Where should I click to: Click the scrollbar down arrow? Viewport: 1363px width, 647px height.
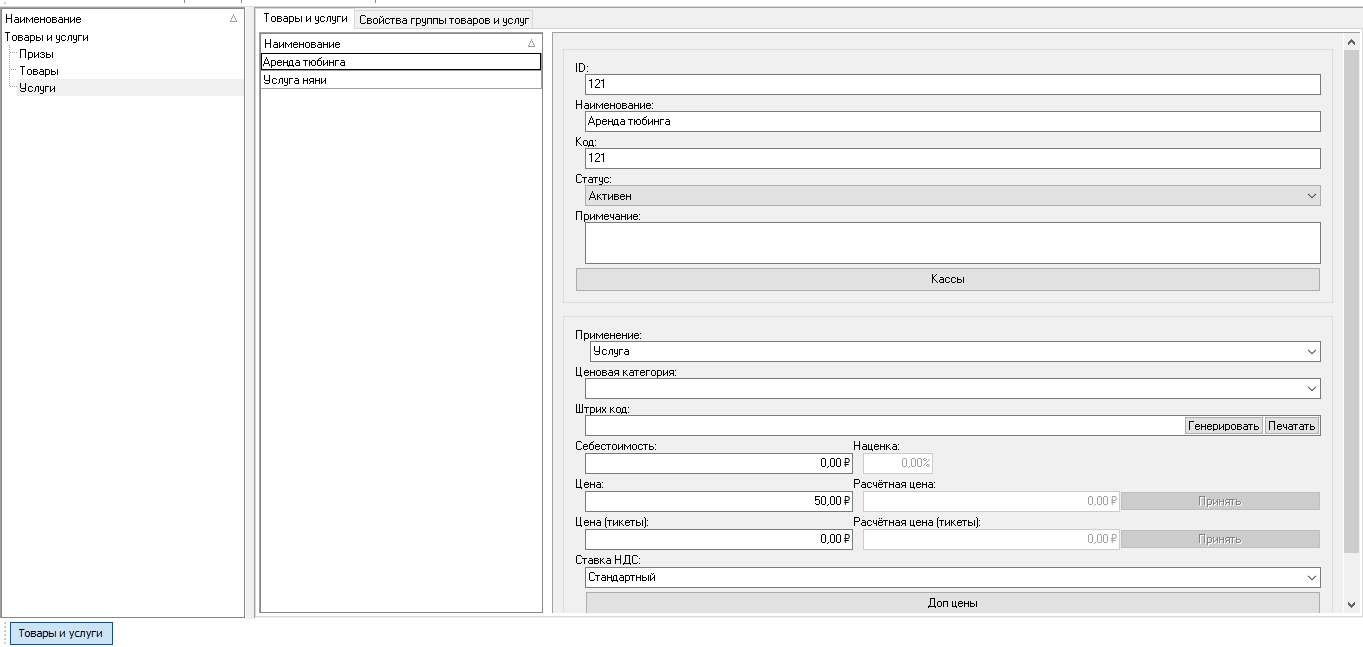1352,605
